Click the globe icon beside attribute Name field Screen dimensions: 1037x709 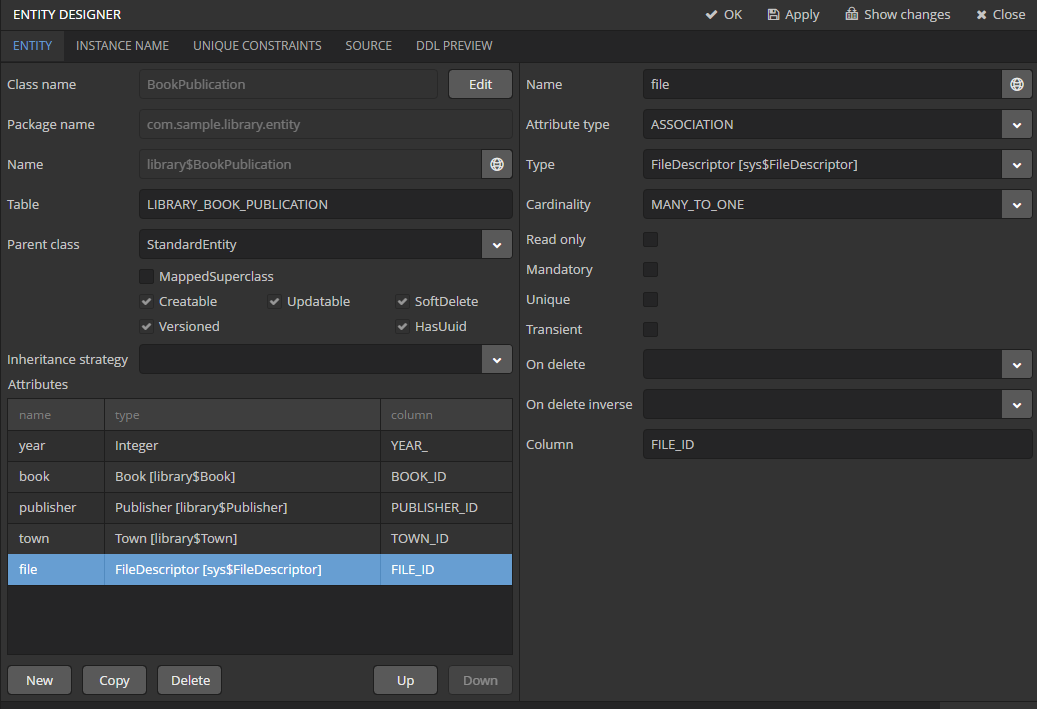pos(1016,84)
